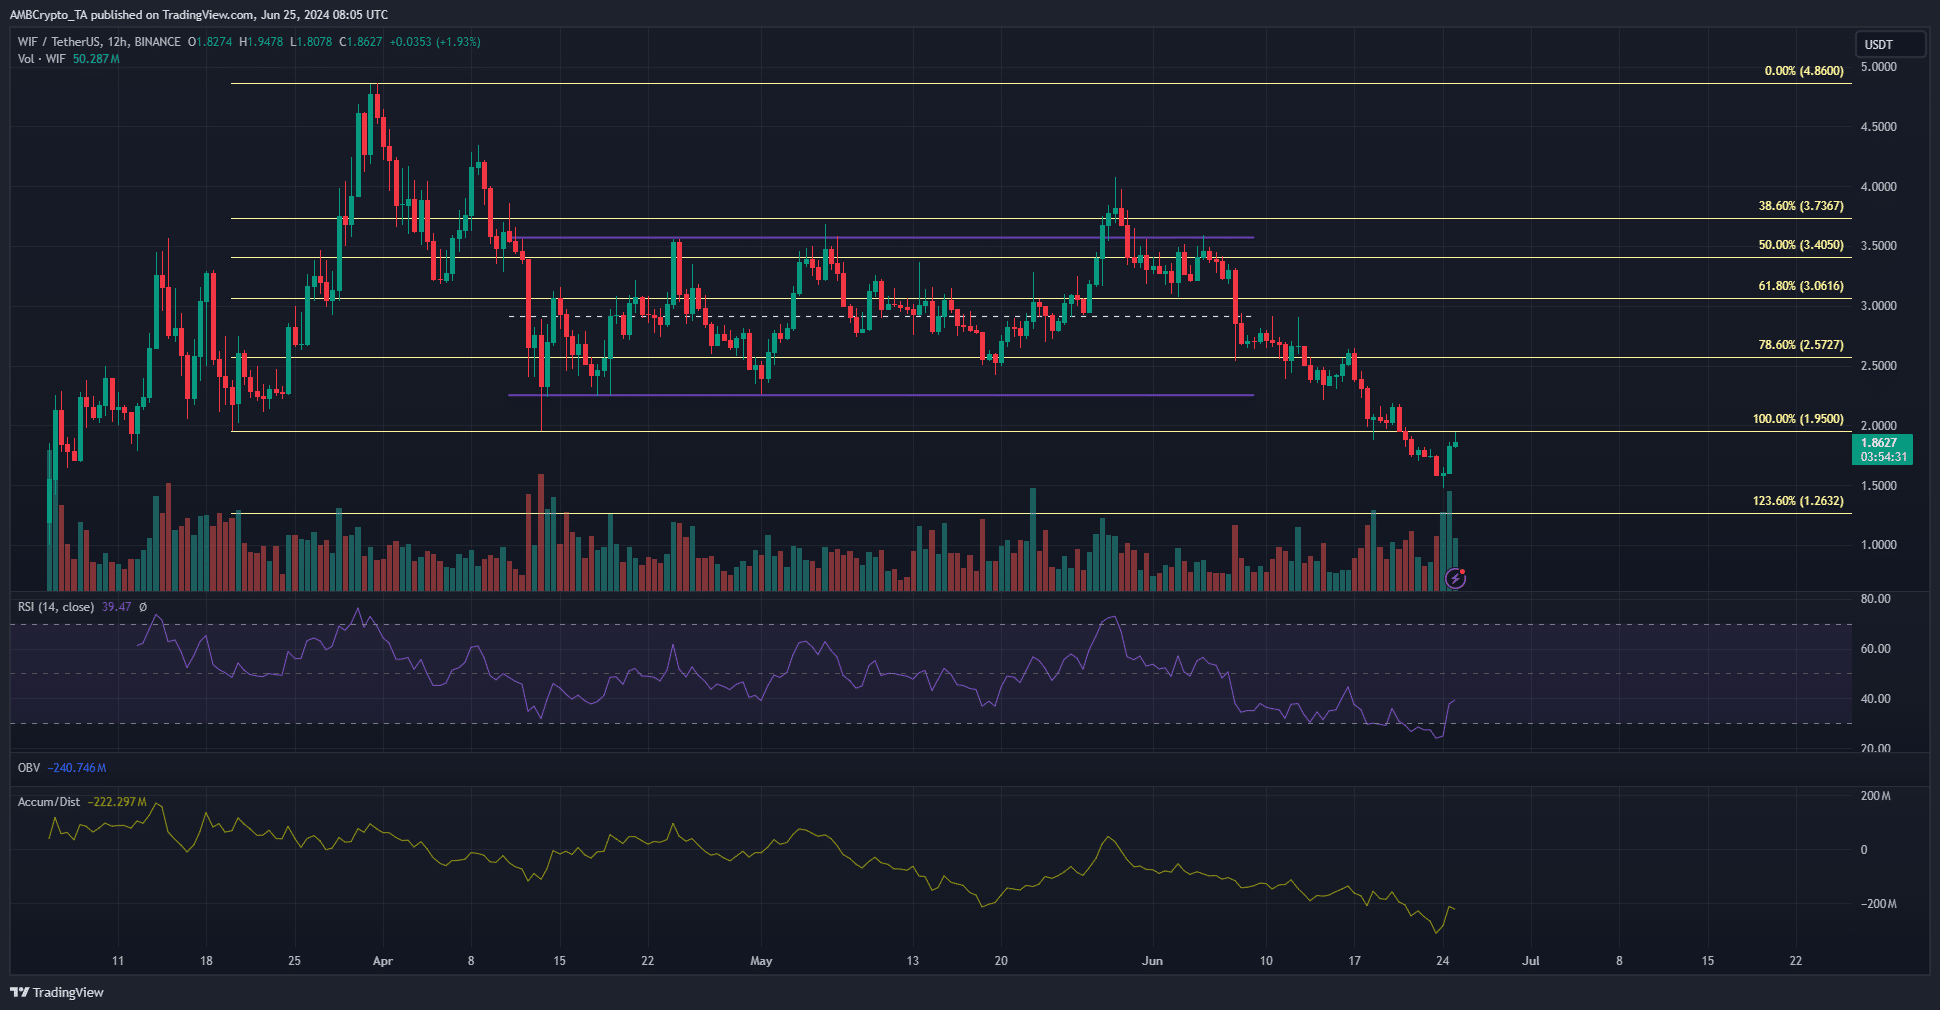This screenshot has width=1940, height=1010.
Task: Click the green current price tag with the countdown
Action: (1882, 449)
